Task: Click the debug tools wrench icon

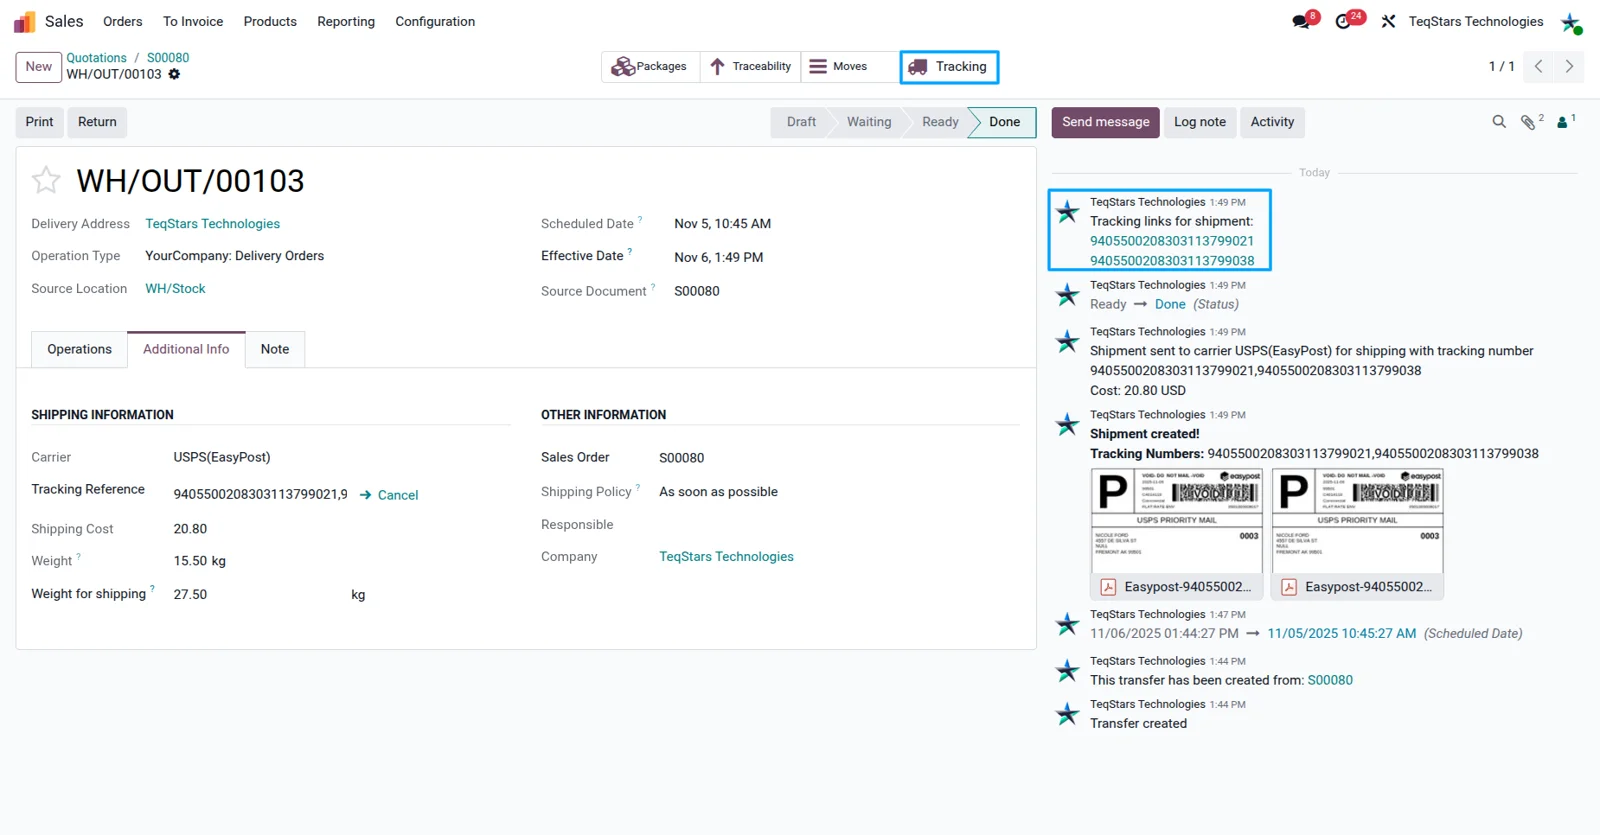Action: 1388,21
